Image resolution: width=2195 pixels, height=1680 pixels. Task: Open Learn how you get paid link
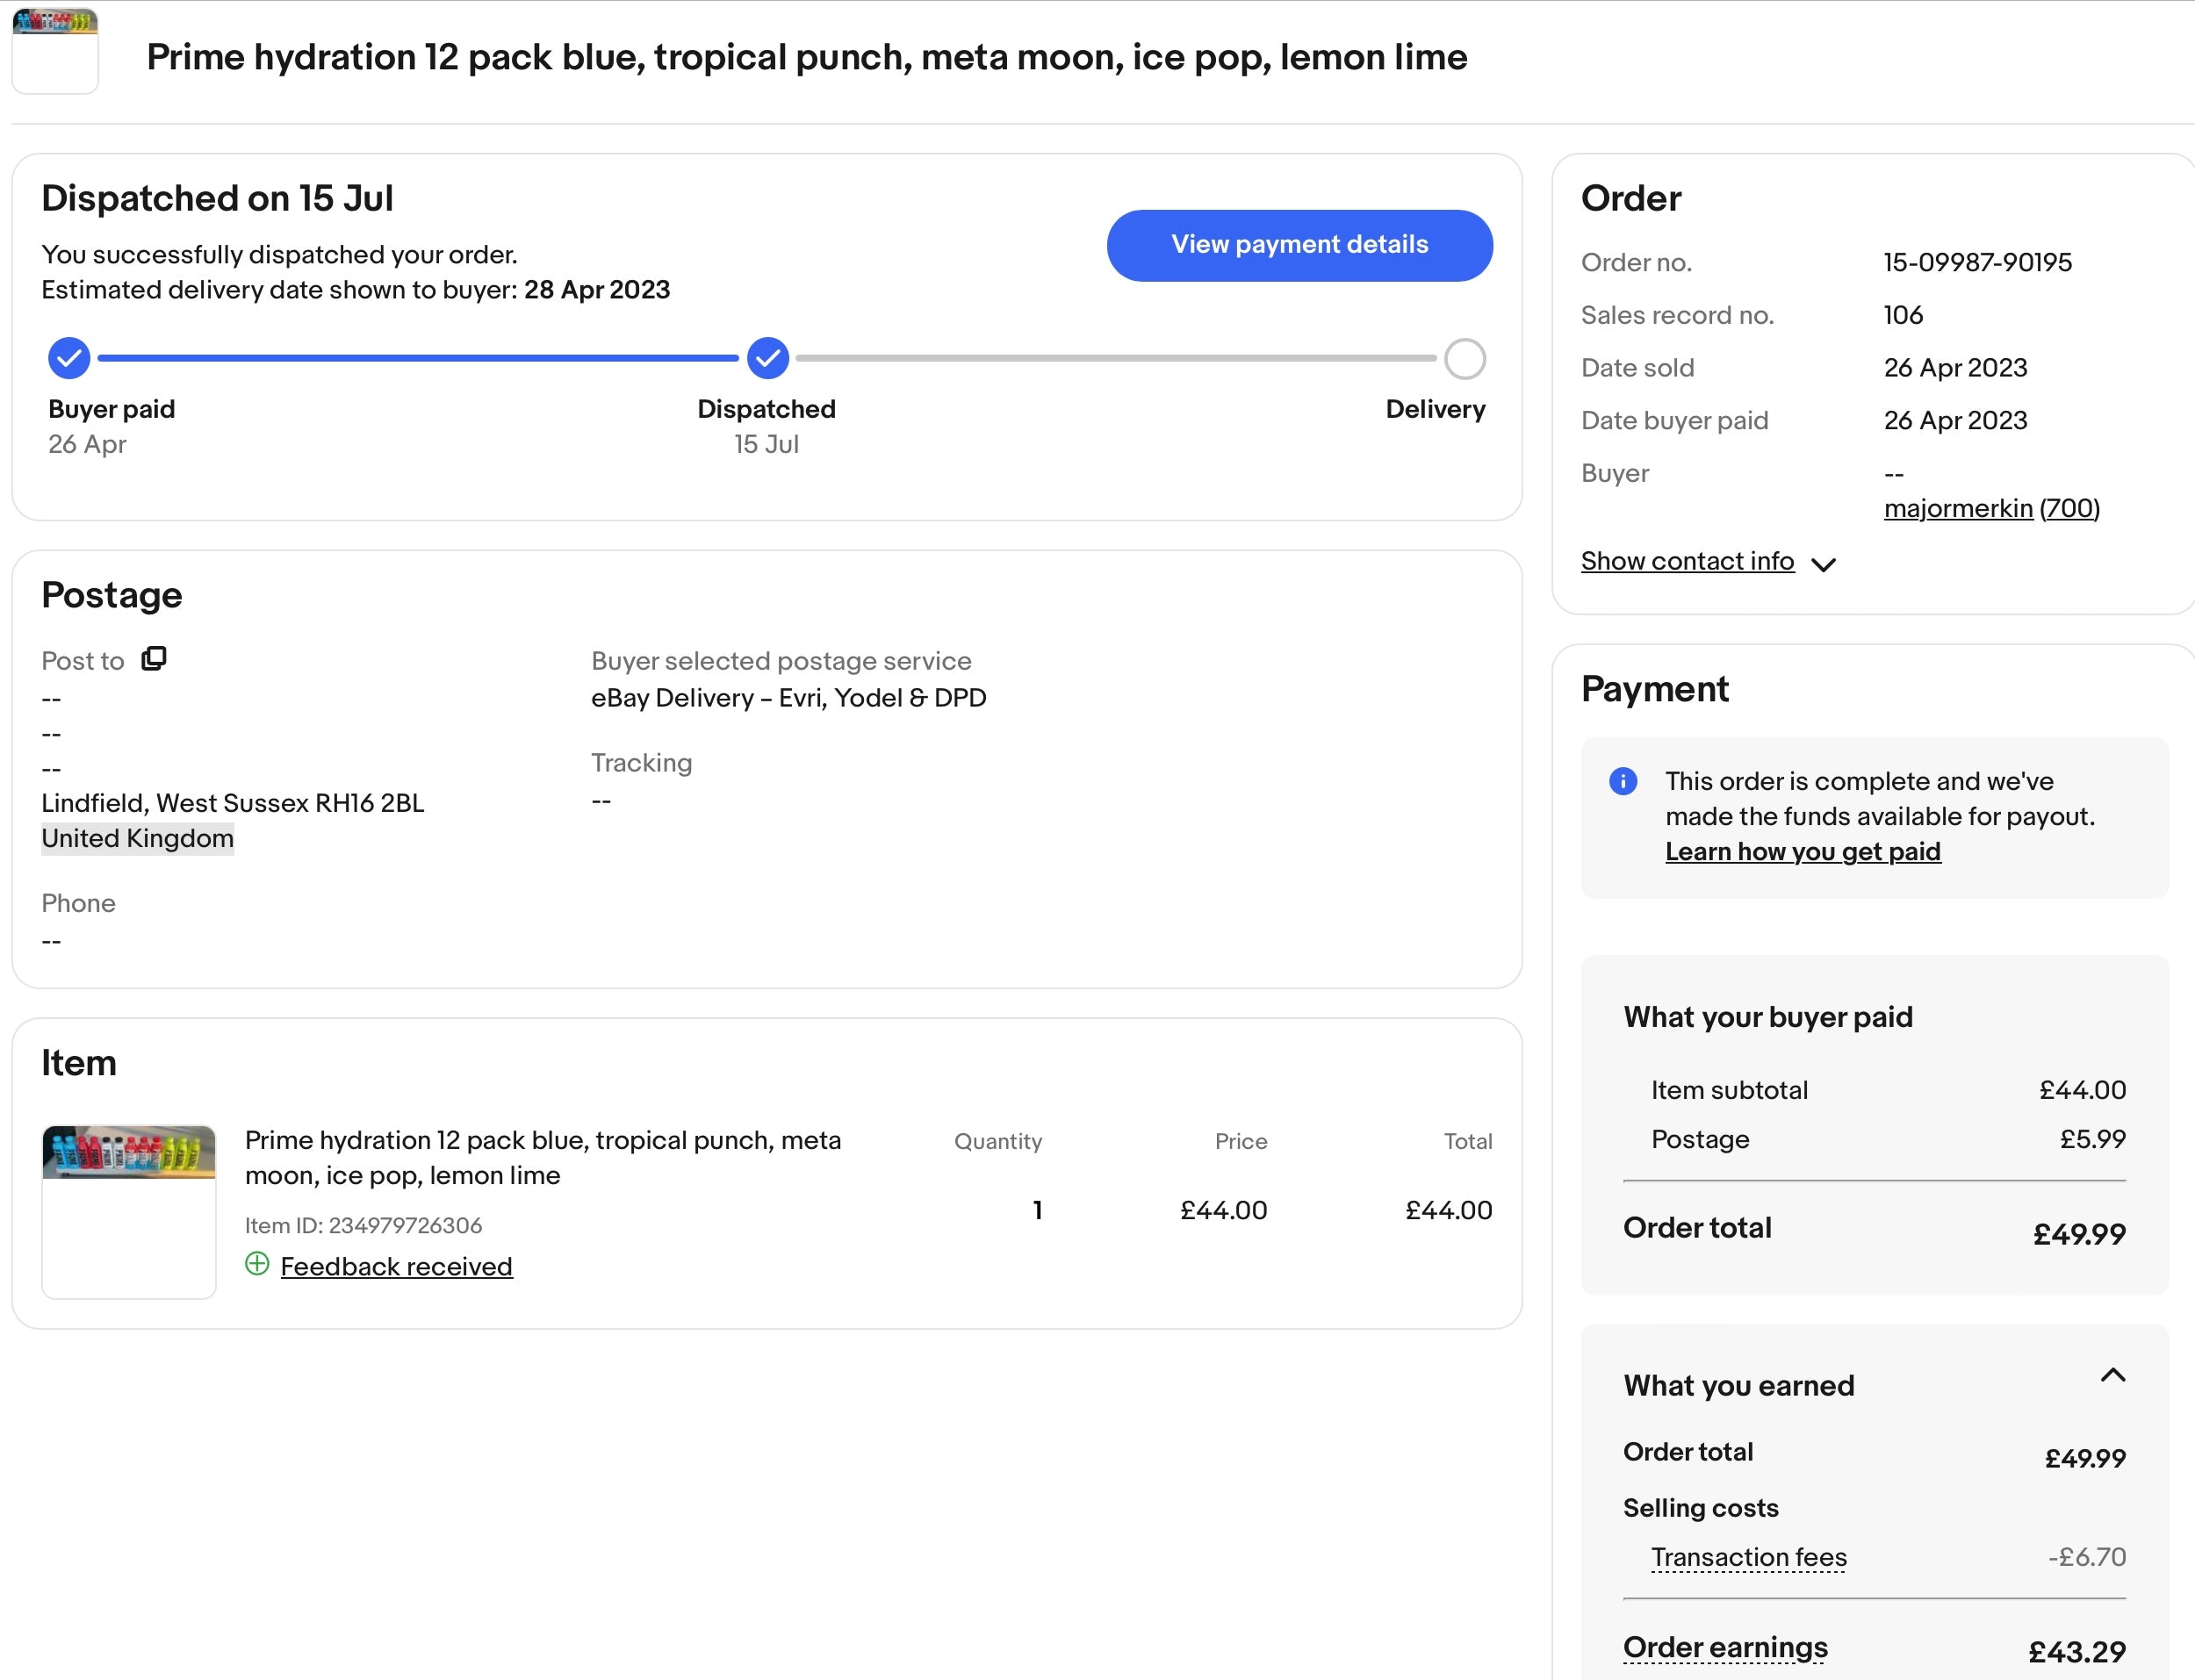click(1802, 852)
